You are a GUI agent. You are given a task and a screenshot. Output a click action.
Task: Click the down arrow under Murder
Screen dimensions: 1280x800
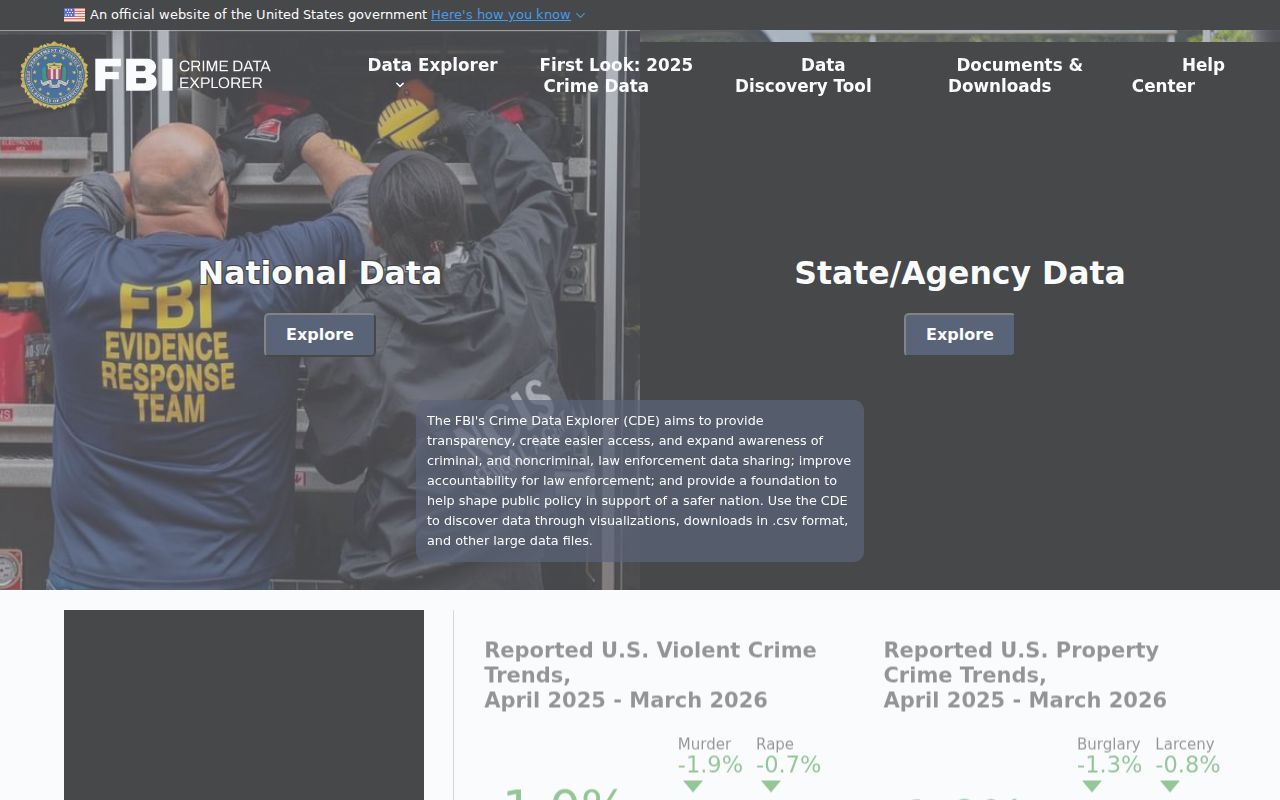click(692, 787)
